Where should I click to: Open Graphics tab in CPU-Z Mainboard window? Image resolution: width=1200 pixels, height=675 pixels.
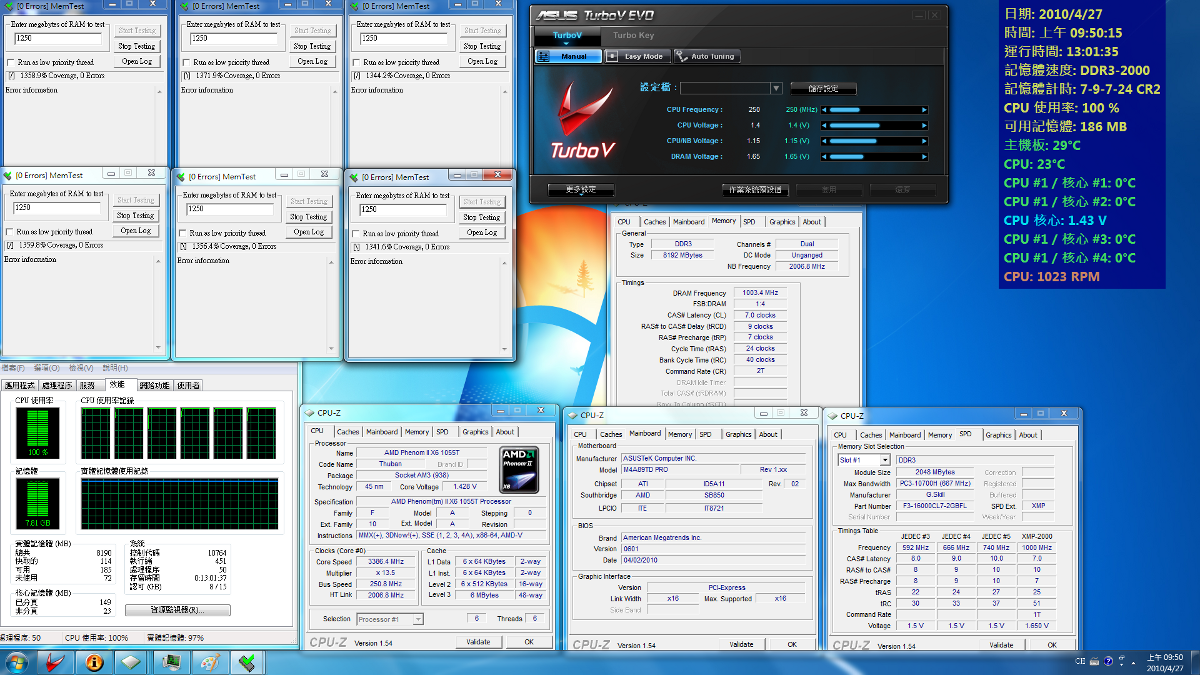click(738, 434)
